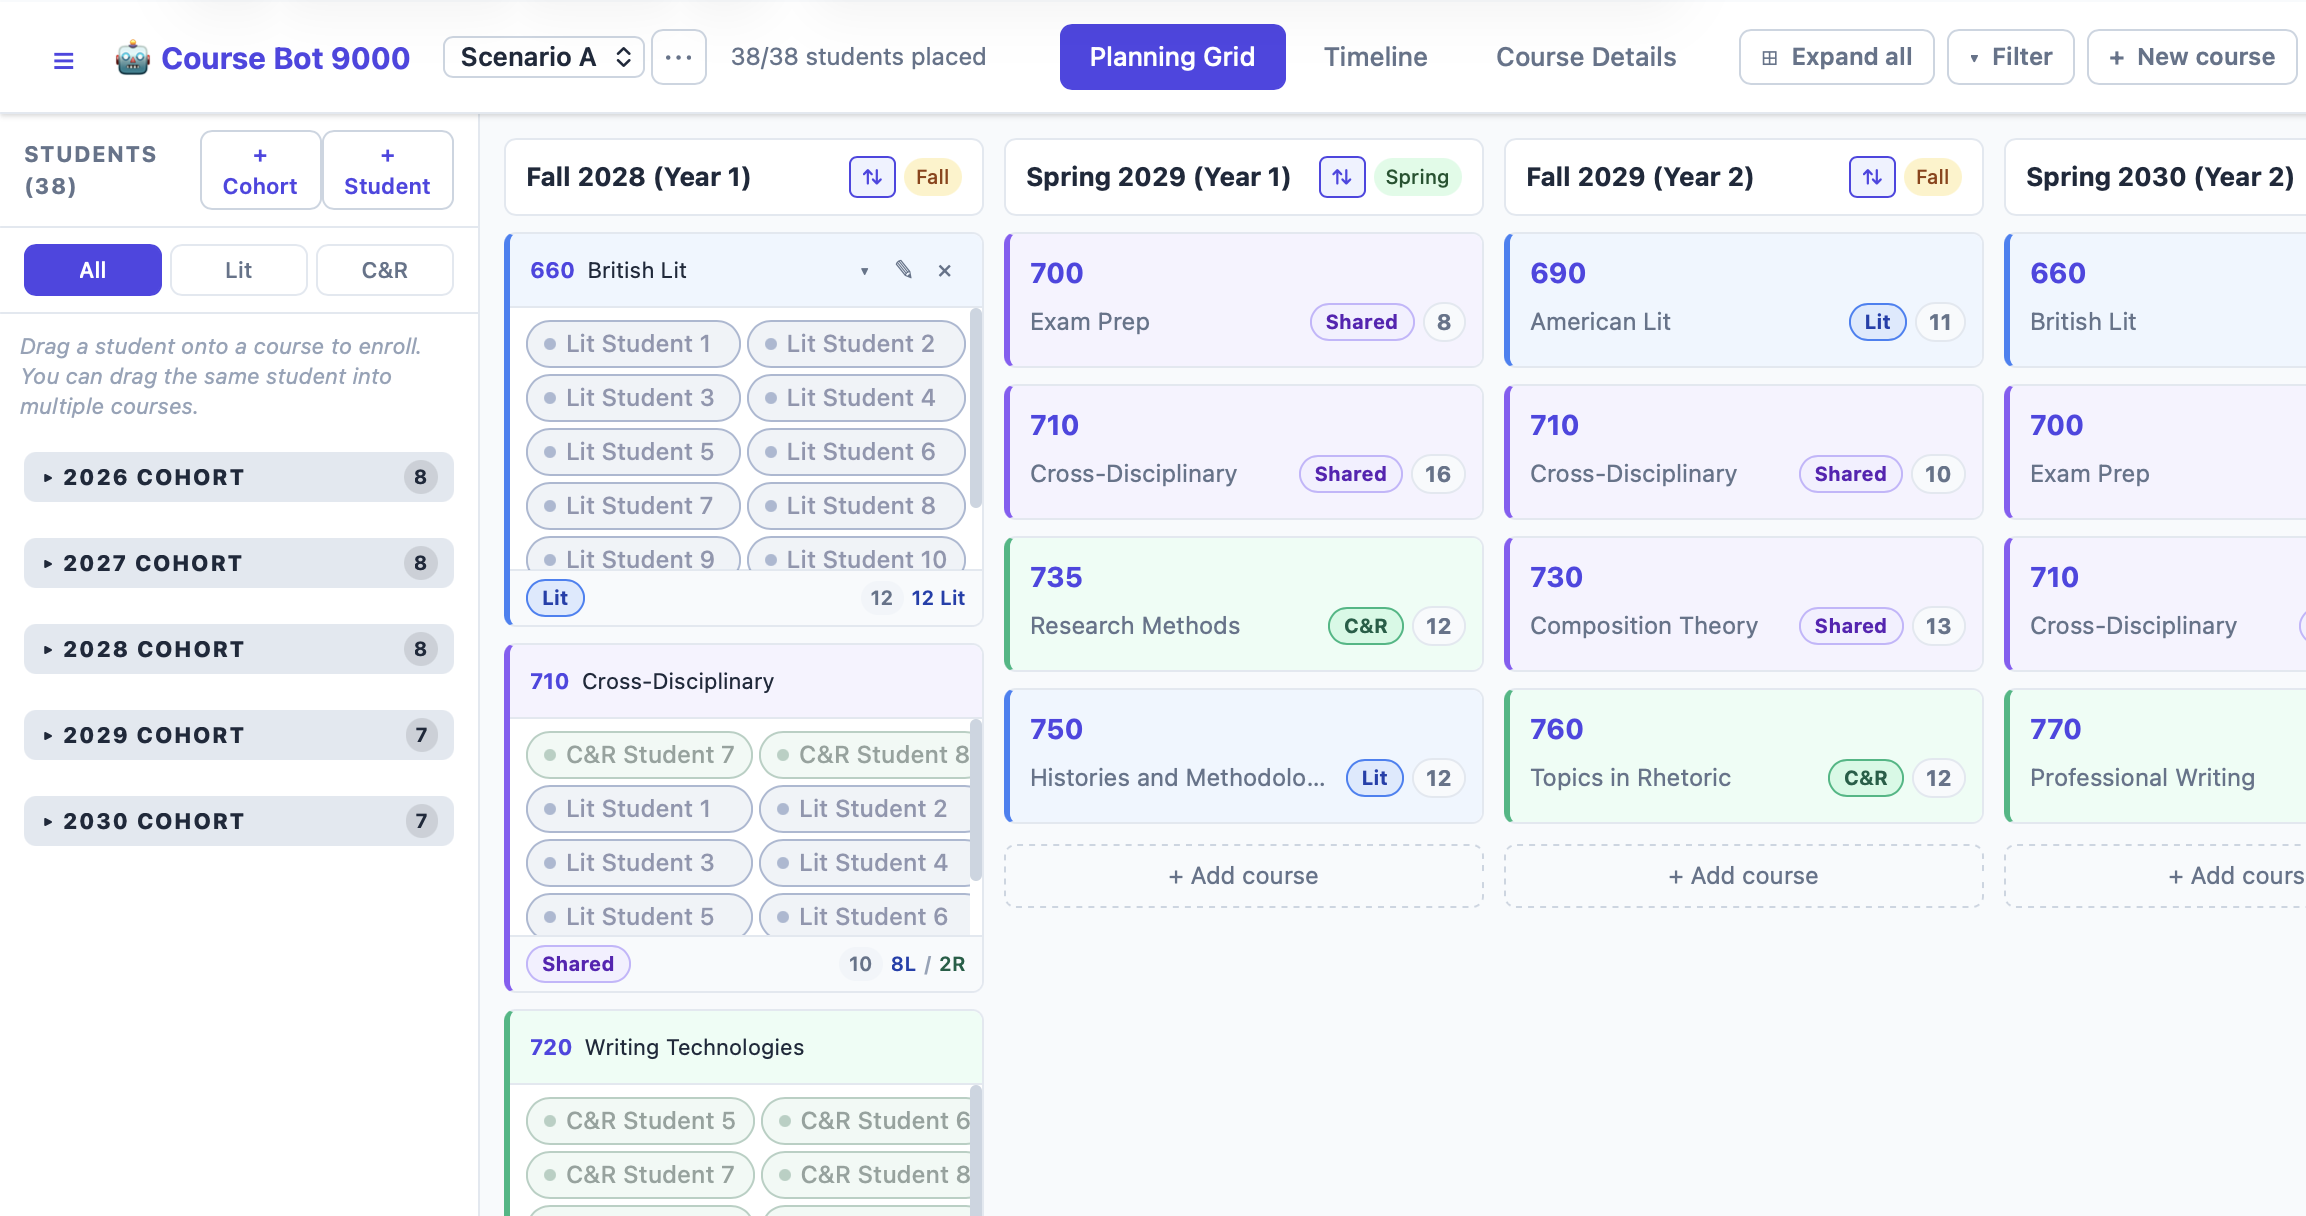
Task: Click the sort icon for Spring 2029
Action: pos(1342,177)
